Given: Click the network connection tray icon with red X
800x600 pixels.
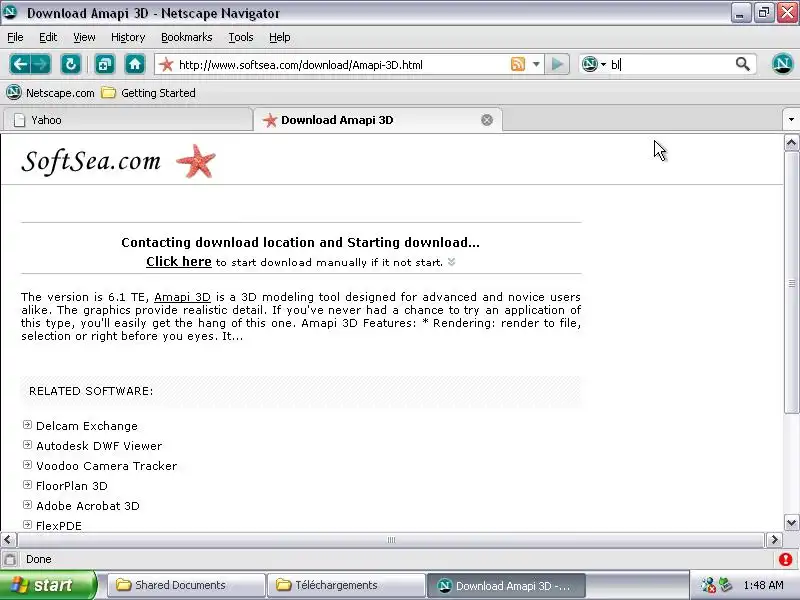Looking at the screenshot, I should [x=708, y=585].
